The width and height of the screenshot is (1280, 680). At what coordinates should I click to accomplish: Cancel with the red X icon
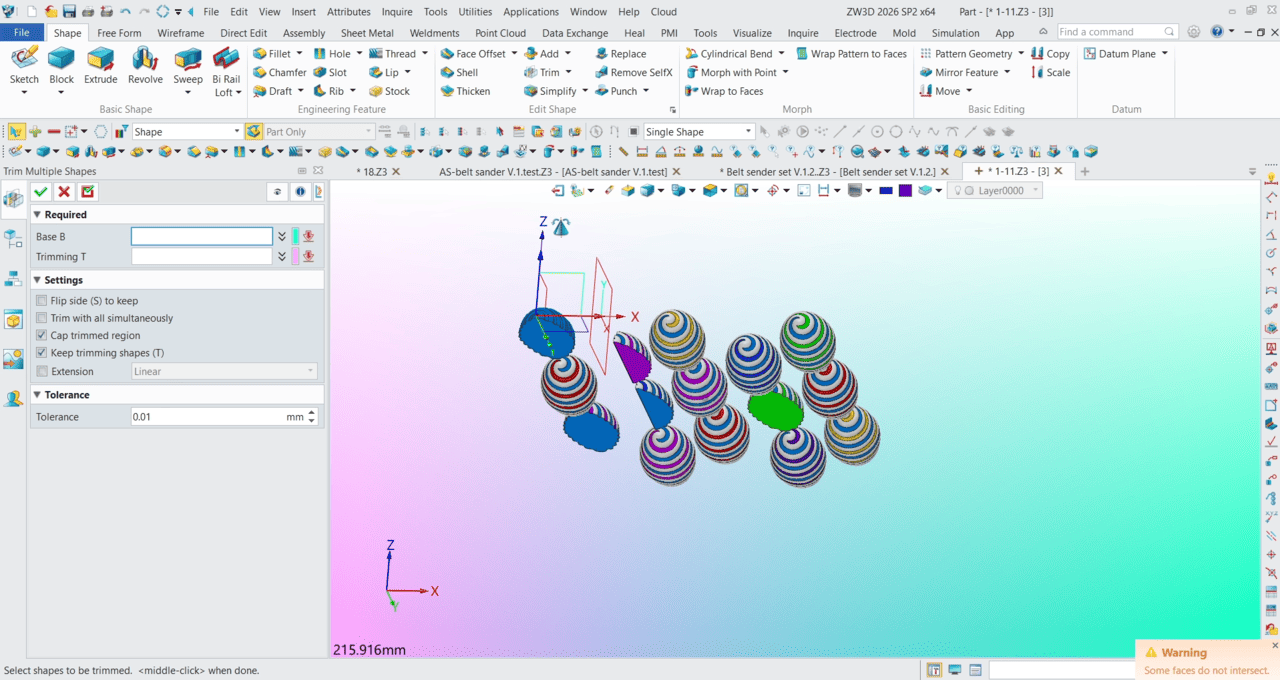coord(64,192)
